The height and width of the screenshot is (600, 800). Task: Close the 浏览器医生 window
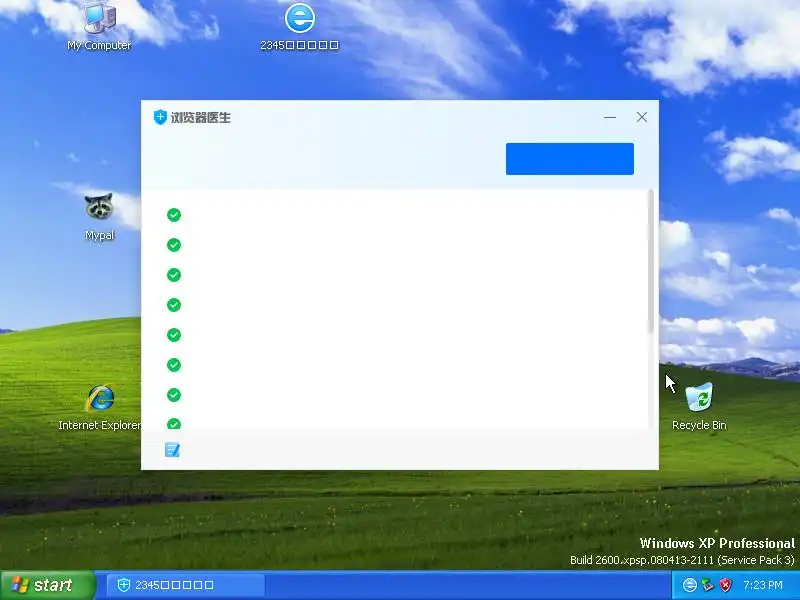642,117
